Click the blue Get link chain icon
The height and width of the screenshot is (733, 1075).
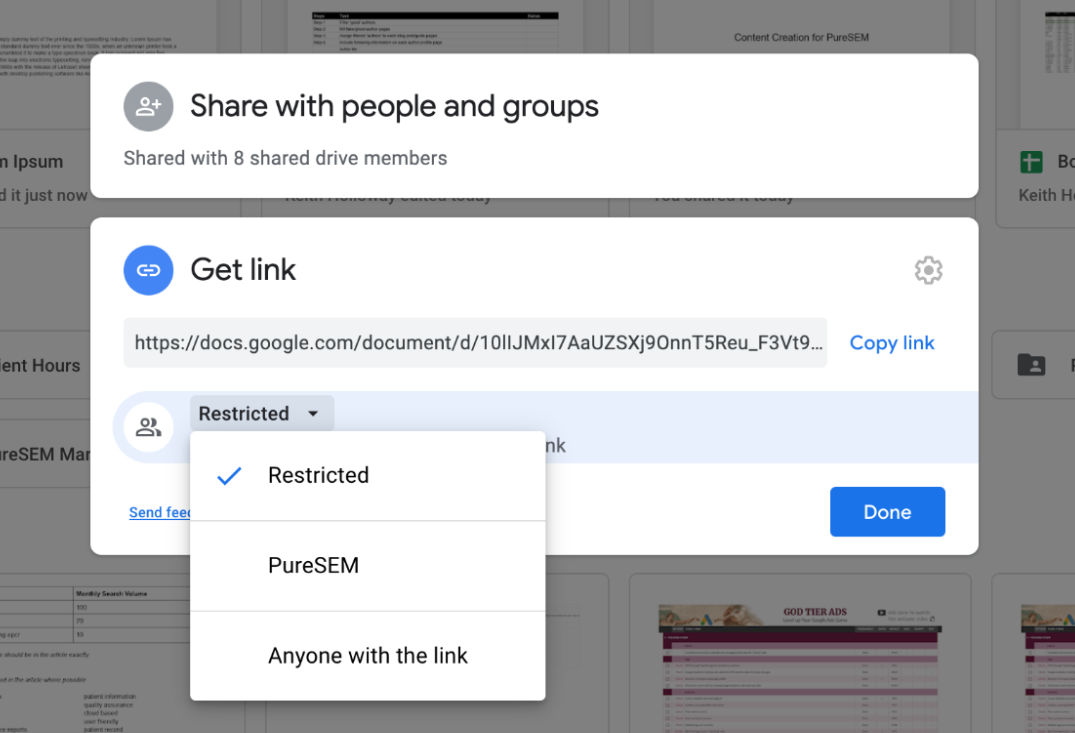[x=148, y=270]
